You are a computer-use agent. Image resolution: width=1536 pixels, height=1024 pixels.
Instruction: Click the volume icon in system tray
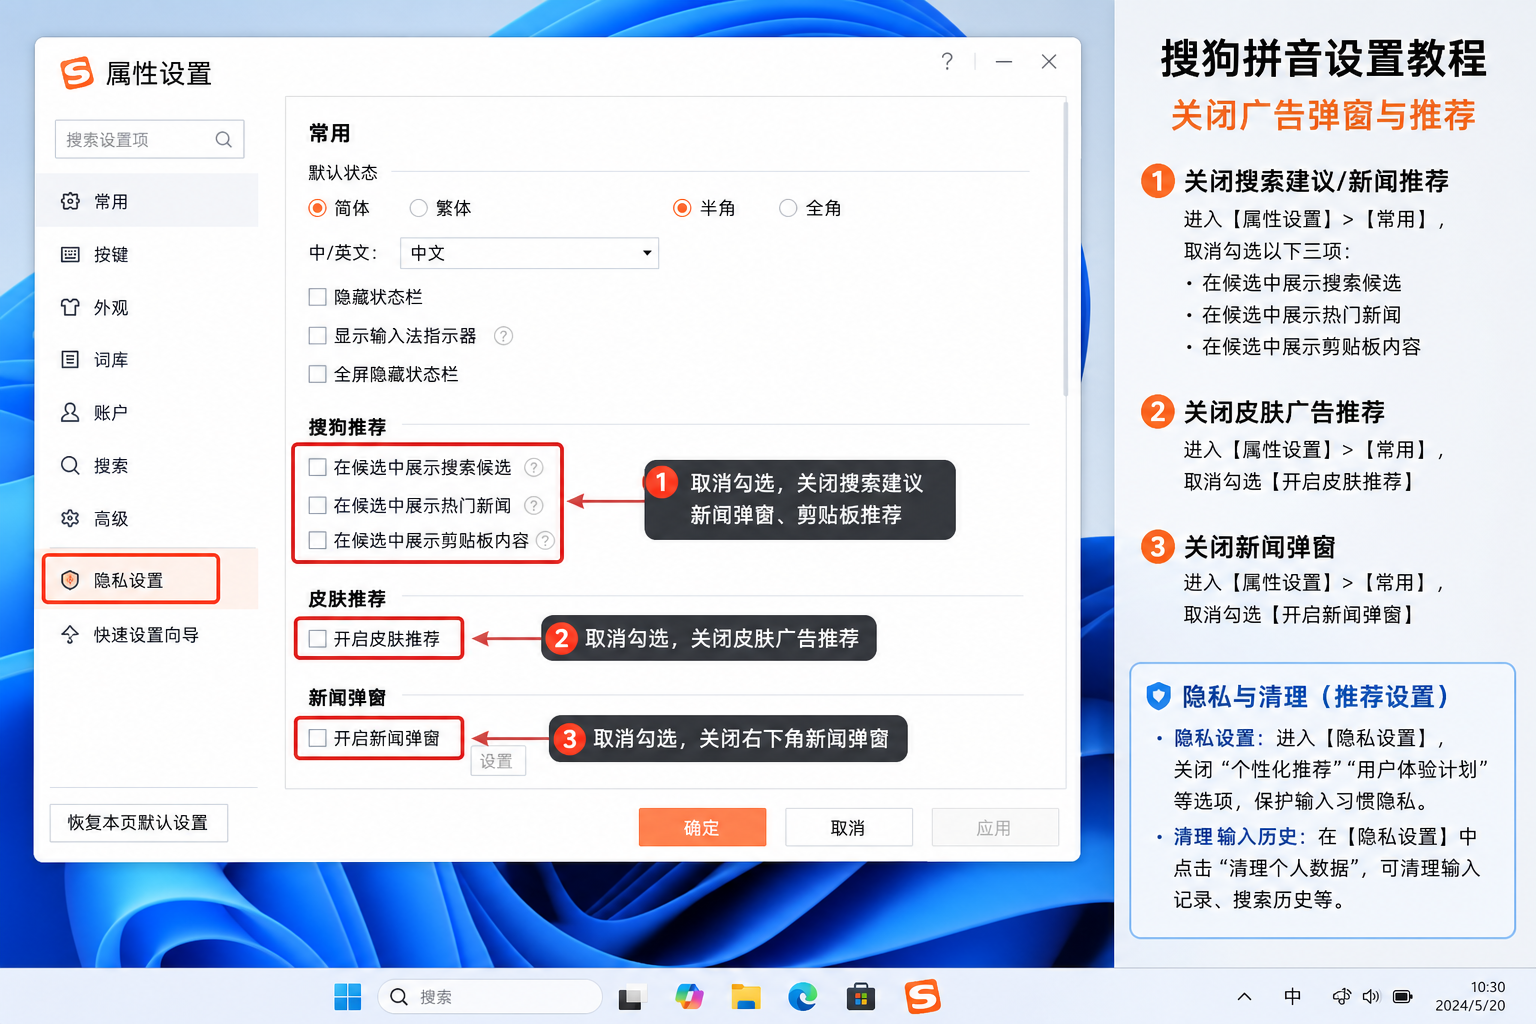pyautogui.click(x=1371, y=997)
